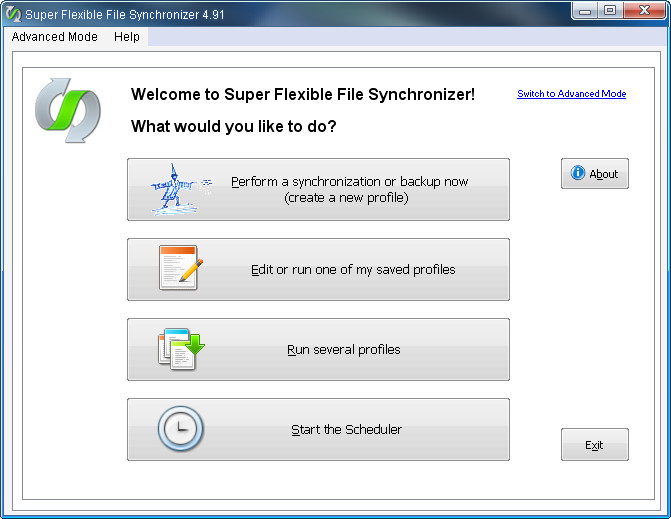Screen dimensions: 671x519
Task: Minimize the Super Flexible File Synchronizer window
Action: [585, 11]
